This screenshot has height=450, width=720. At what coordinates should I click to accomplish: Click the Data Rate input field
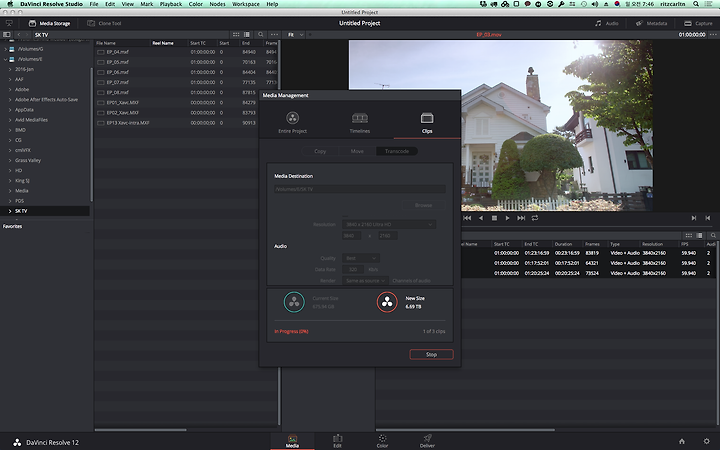353,270
